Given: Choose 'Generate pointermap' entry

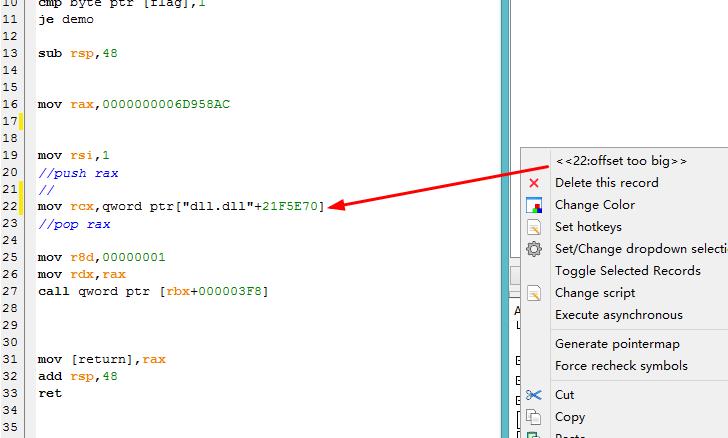Looking at the screenshot, I should (617, 344).
